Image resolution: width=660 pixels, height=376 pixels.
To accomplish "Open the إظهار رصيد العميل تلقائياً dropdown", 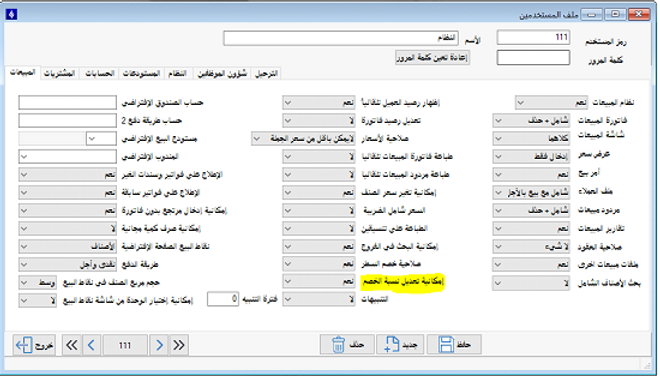I will coord(319,102).
